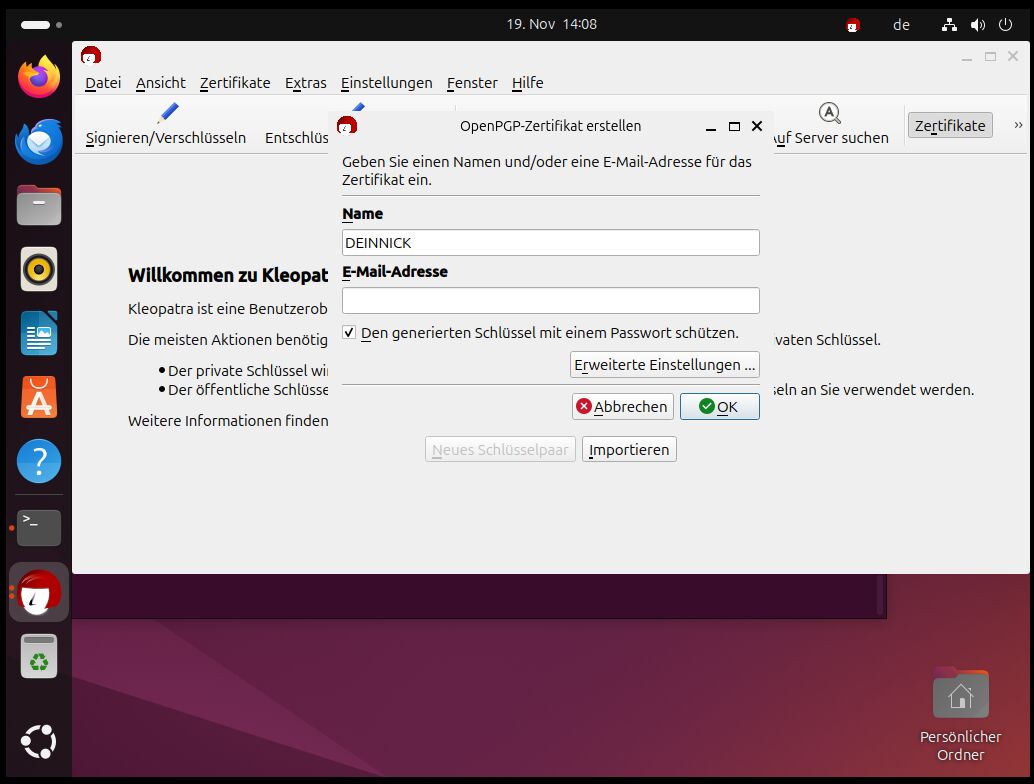Open Ubuntu App Center dock icon

click(39, 398)
